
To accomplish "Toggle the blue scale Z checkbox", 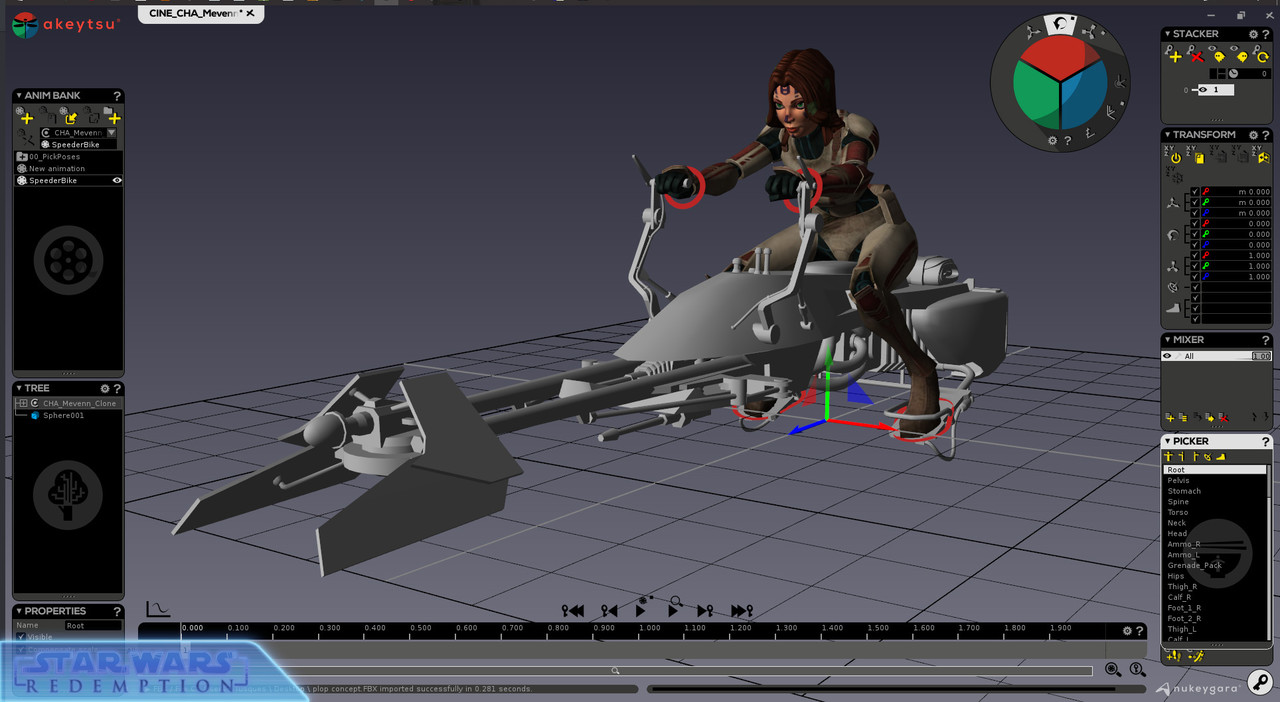I will pyautogui.click(x=1195, y=276).
